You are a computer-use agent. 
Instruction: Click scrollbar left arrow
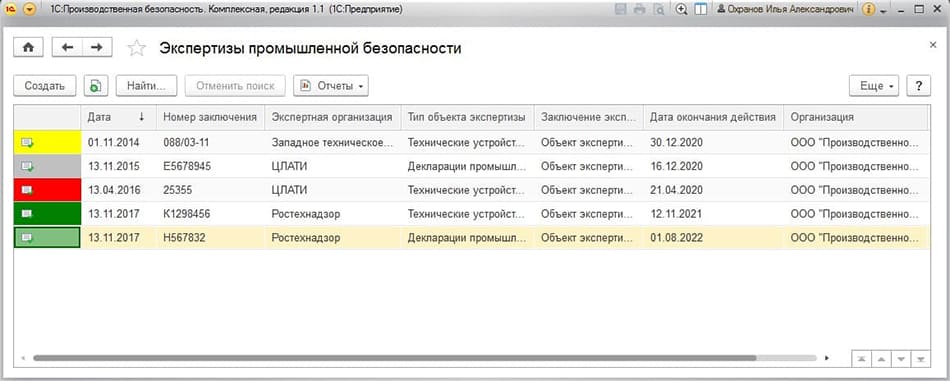[x=23, y=358]
